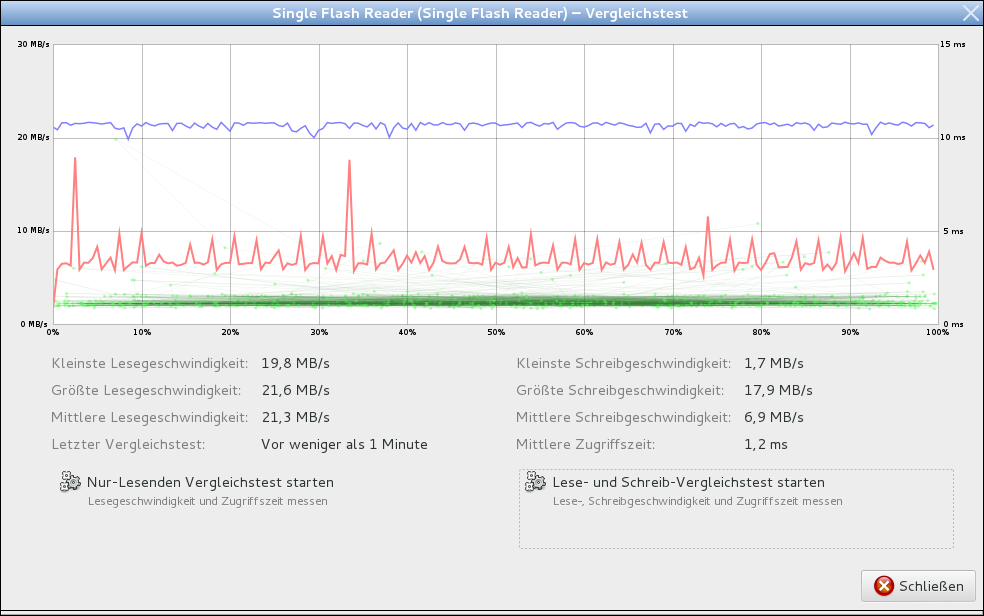Start the Nur-Lesenden Vergleichstest
984x616 pixels.
(x=210, y=483)
